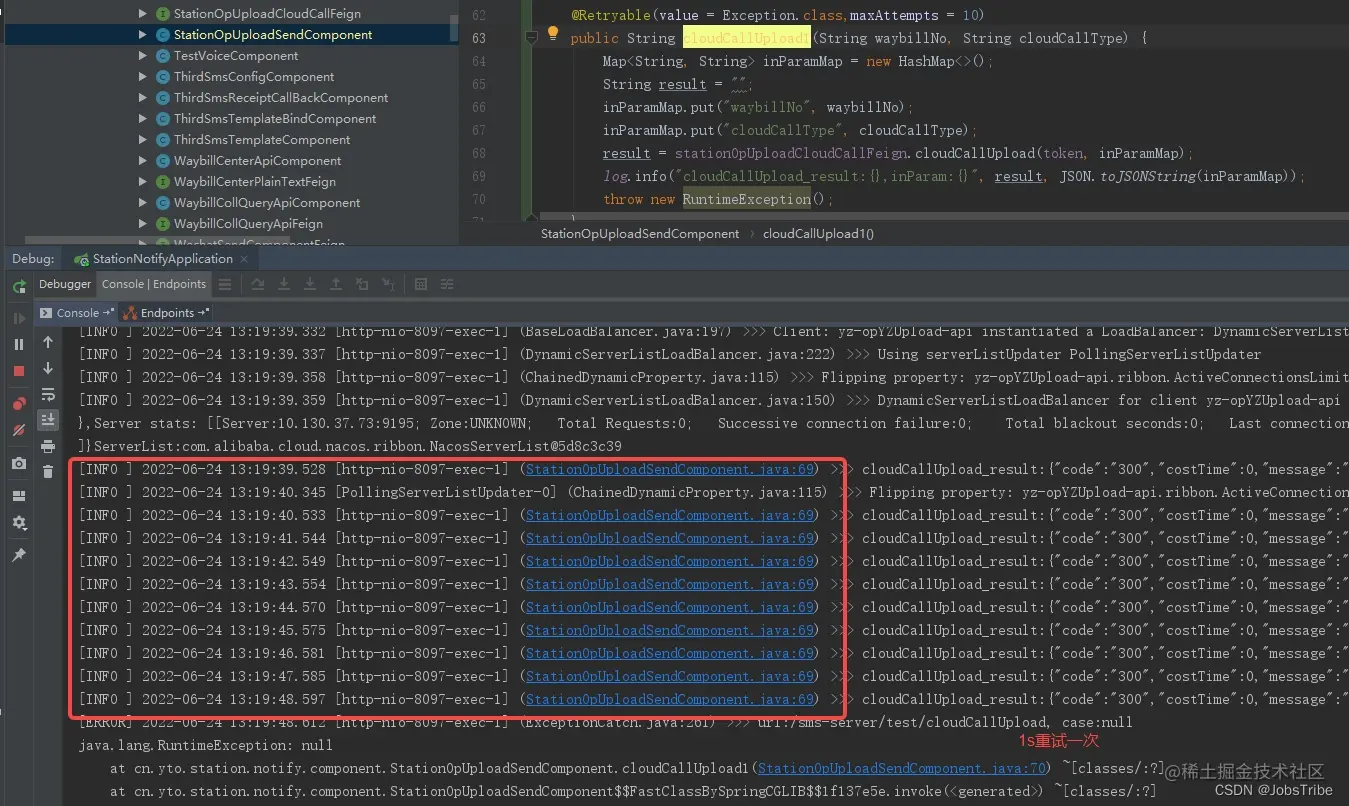
Task: Click the Show Execution Point icon
Action: click(225, 285)
